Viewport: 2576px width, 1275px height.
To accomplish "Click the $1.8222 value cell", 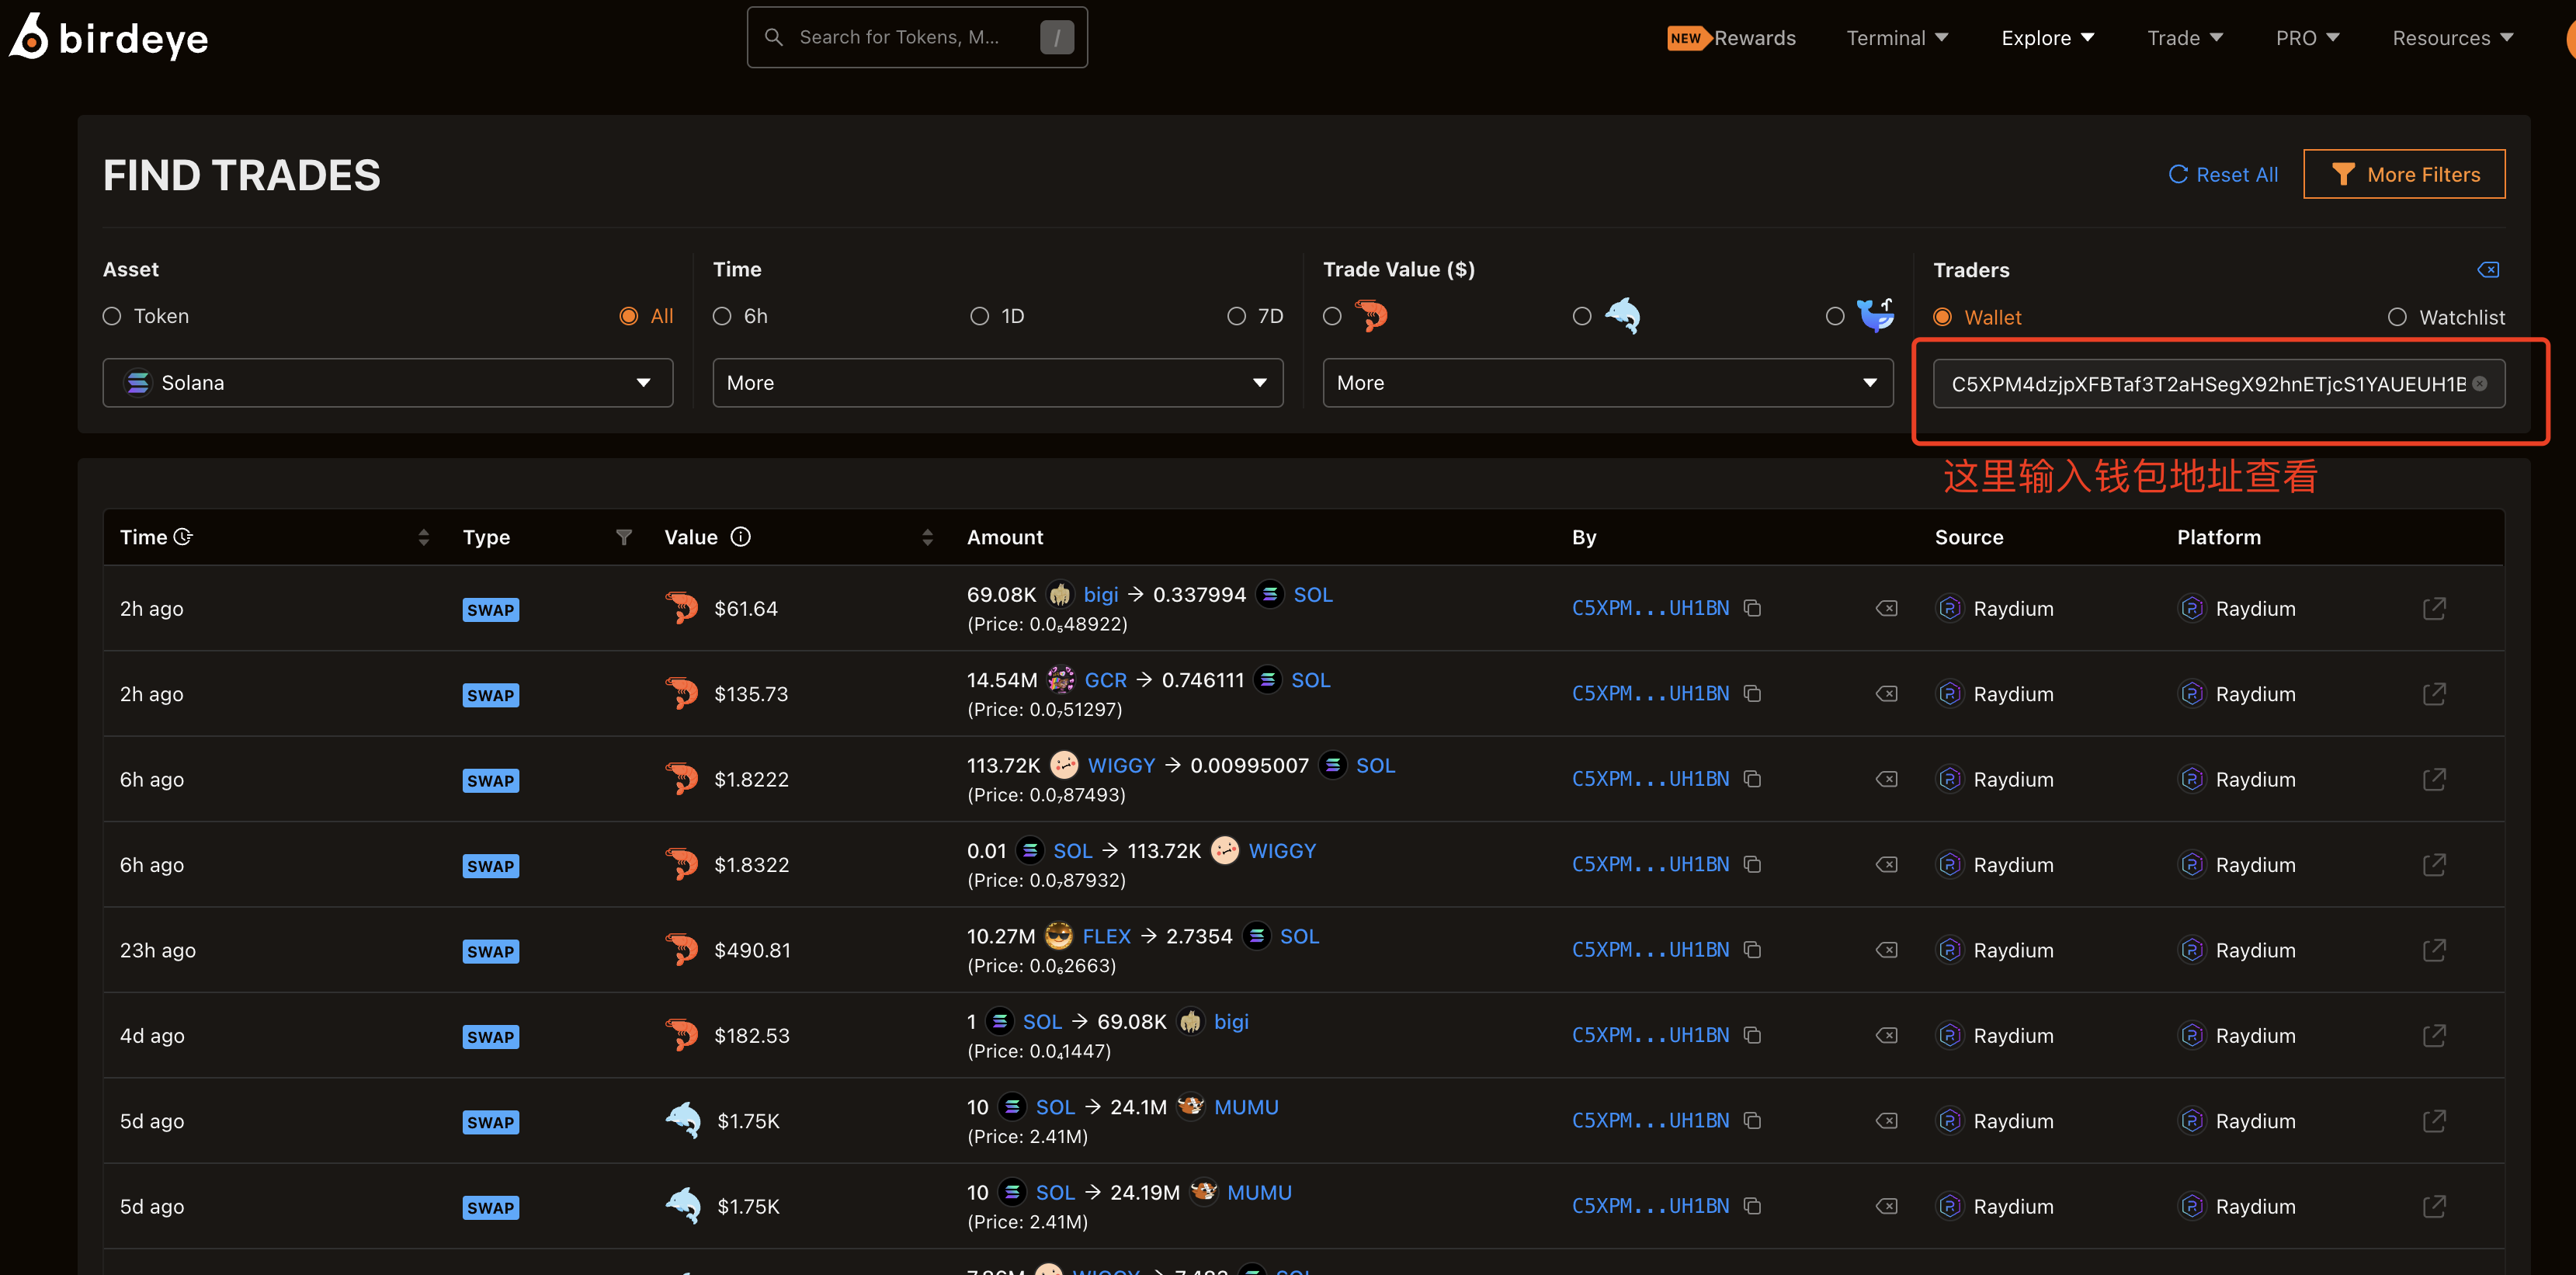I will click(x=751, y=779).
